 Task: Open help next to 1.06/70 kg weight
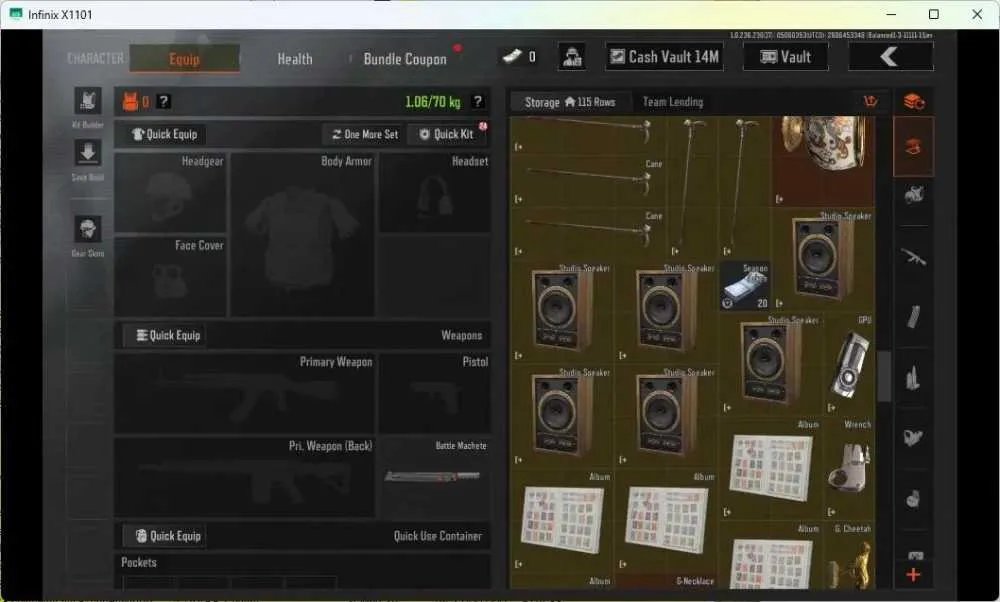(x=477, y=101)
